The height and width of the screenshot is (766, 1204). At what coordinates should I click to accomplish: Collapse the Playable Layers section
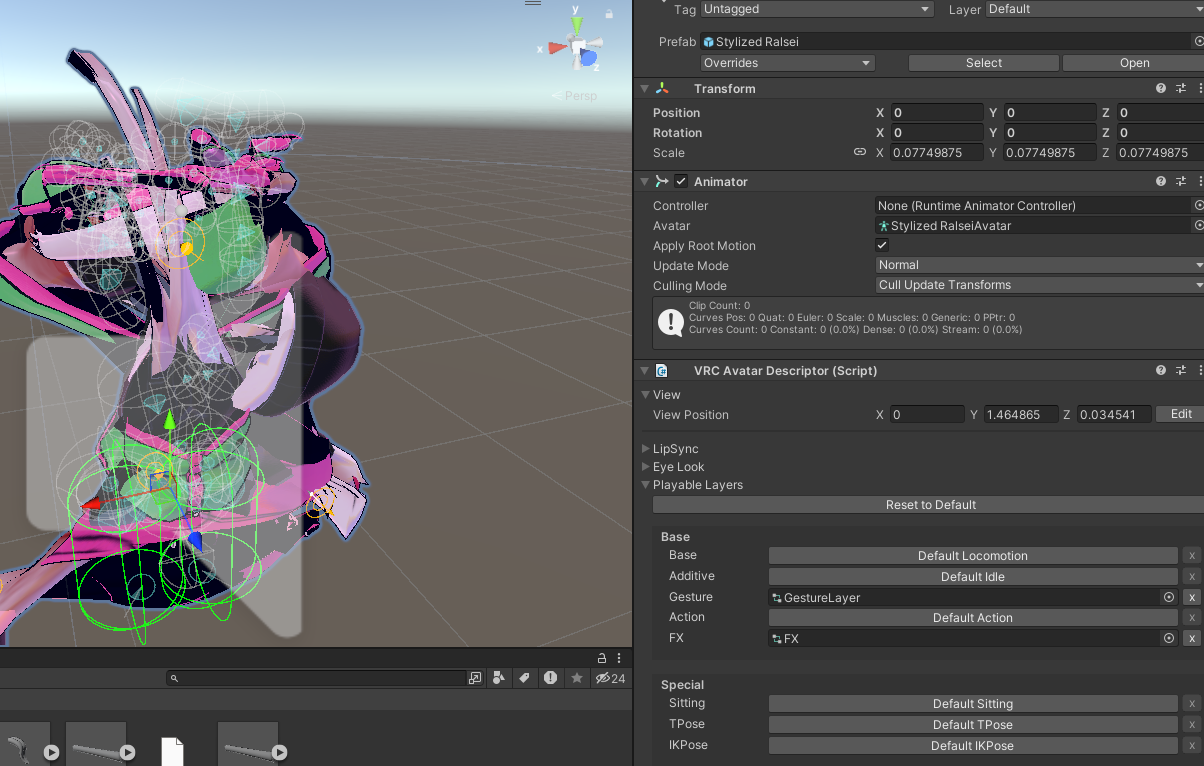click(x=646, y=485)
